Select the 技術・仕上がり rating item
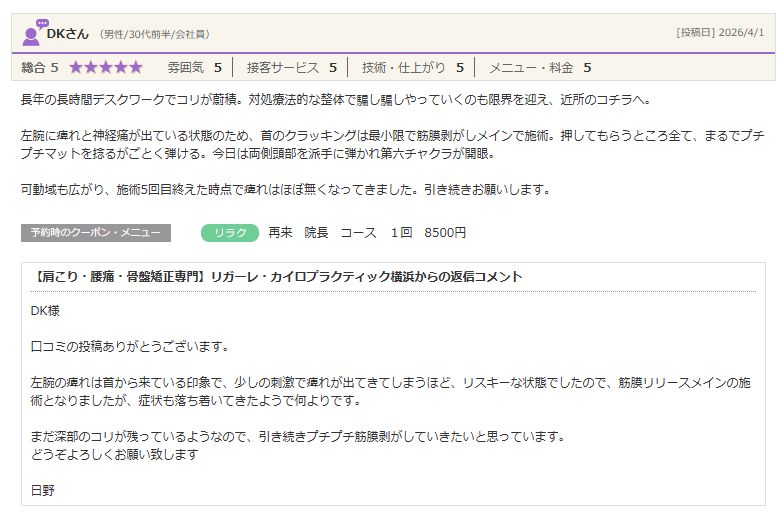782x520 pixels. [x=412, y=68]
